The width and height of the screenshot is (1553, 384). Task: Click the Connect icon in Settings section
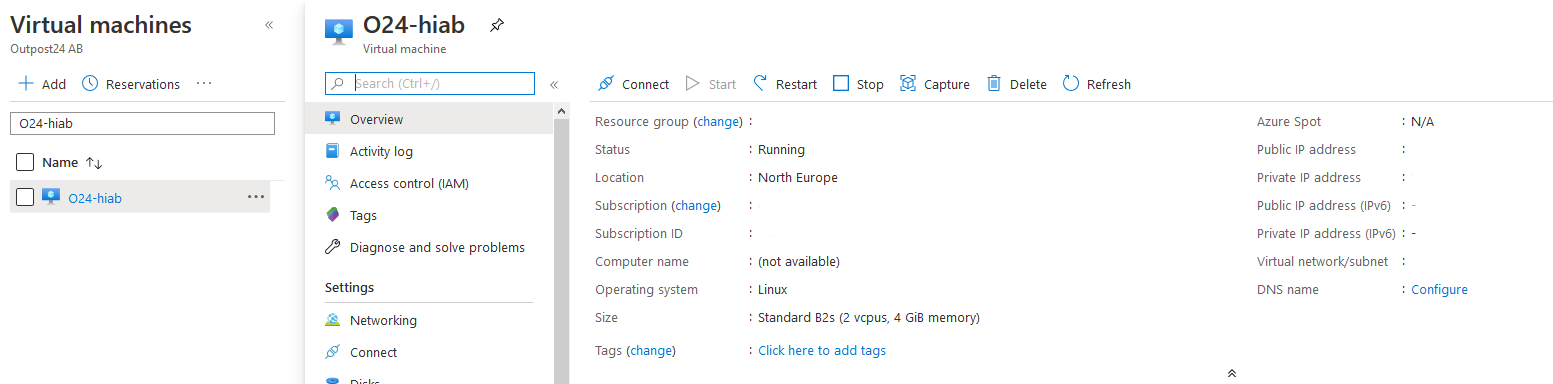333,352
